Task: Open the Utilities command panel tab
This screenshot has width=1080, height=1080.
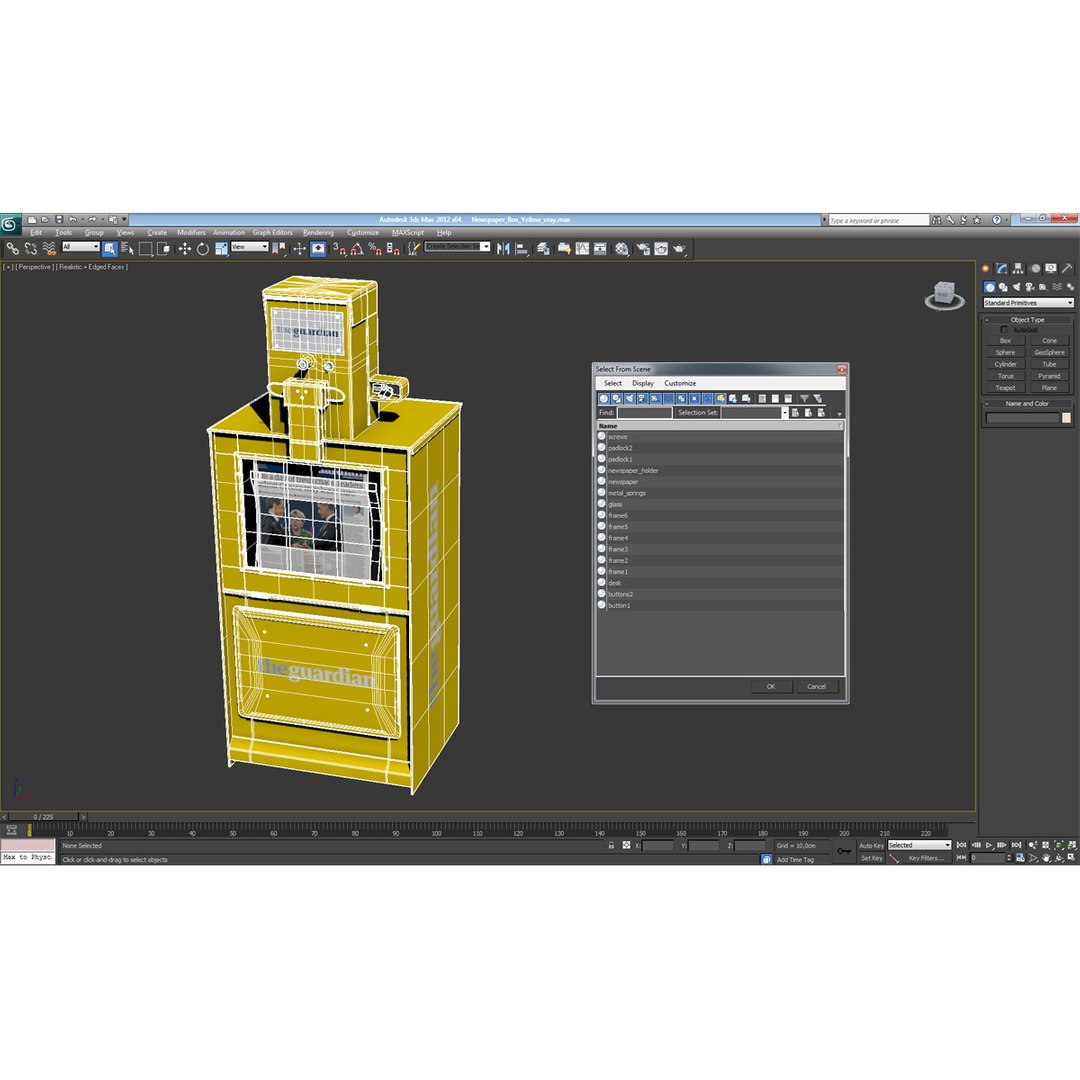Action: pos(1067,269)
